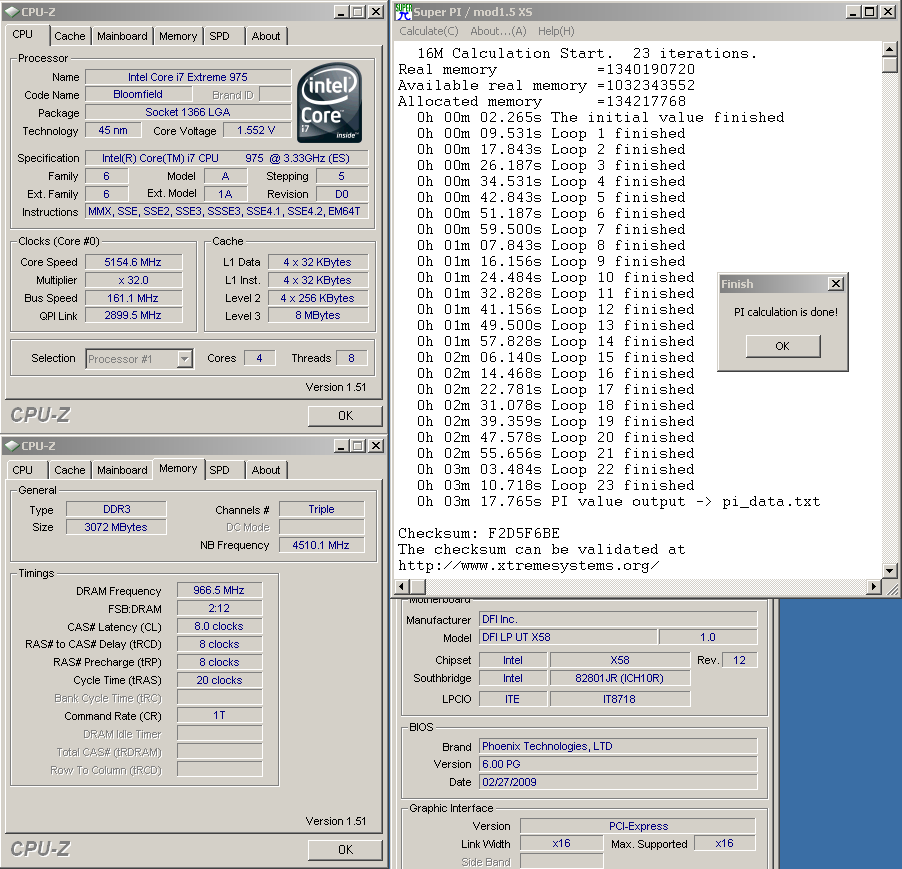This screenshot has width=902, height=869.
Task: Open Mainboard tab in top CPU-Z window
Action: tap(122, 36)
